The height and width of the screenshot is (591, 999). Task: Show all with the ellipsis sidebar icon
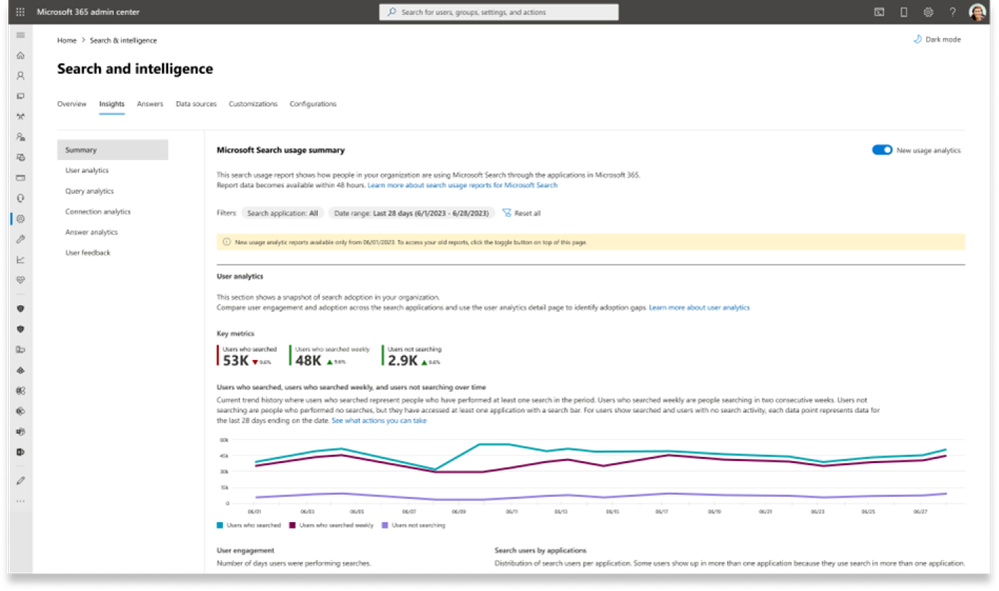tap(20, 501)
